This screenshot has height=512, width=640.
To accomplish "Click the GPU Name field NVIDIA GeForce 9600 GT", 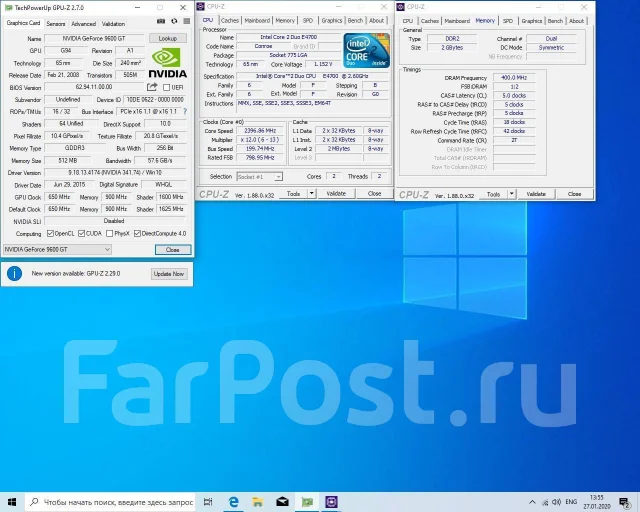I will [x=94, y=38].
